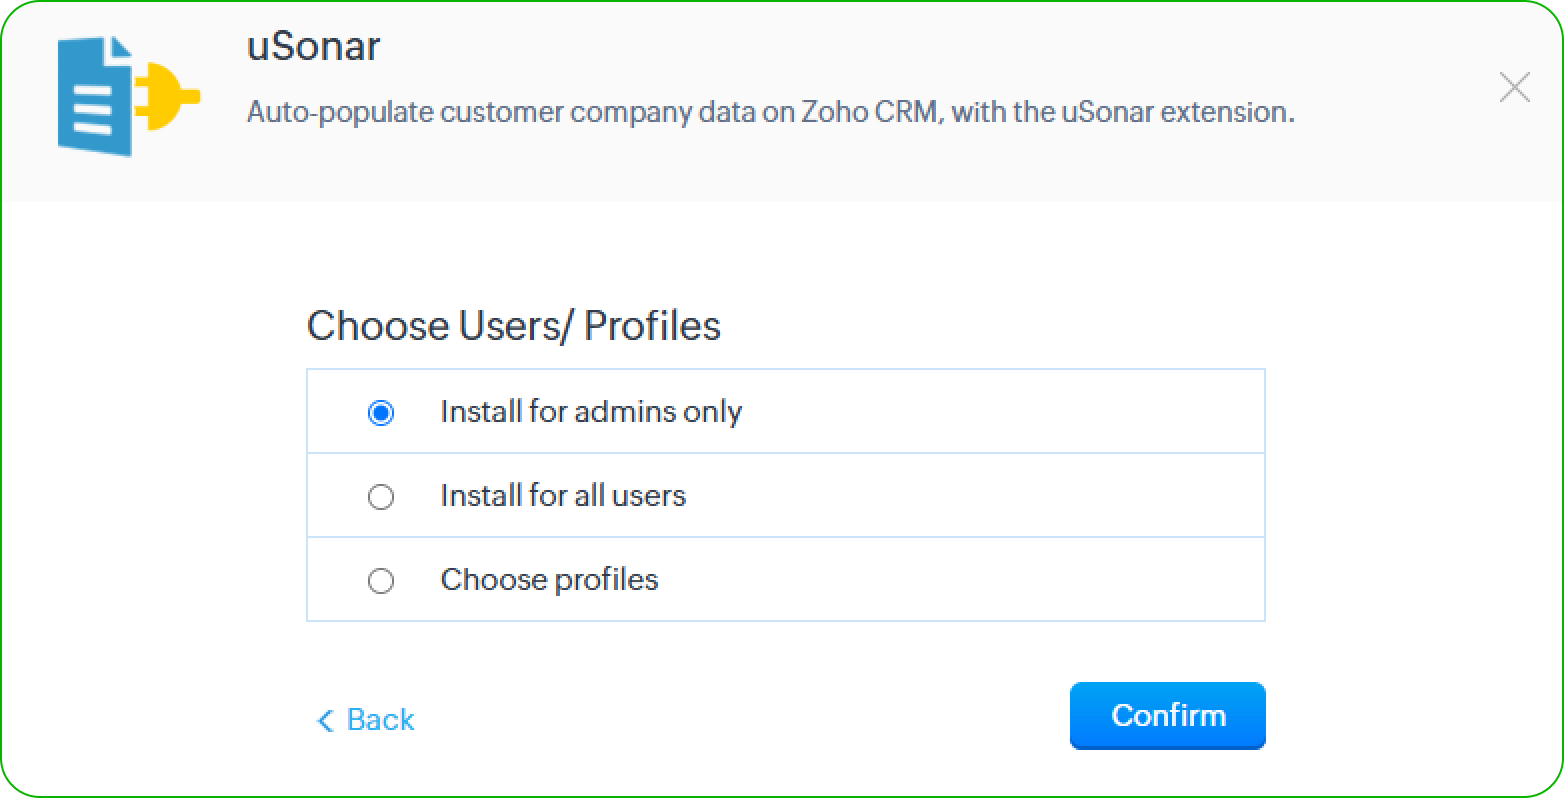Close the uSonar install dialog
Image resolution: width=1564 pixels, height=798 pixels.
[1515, 88]
